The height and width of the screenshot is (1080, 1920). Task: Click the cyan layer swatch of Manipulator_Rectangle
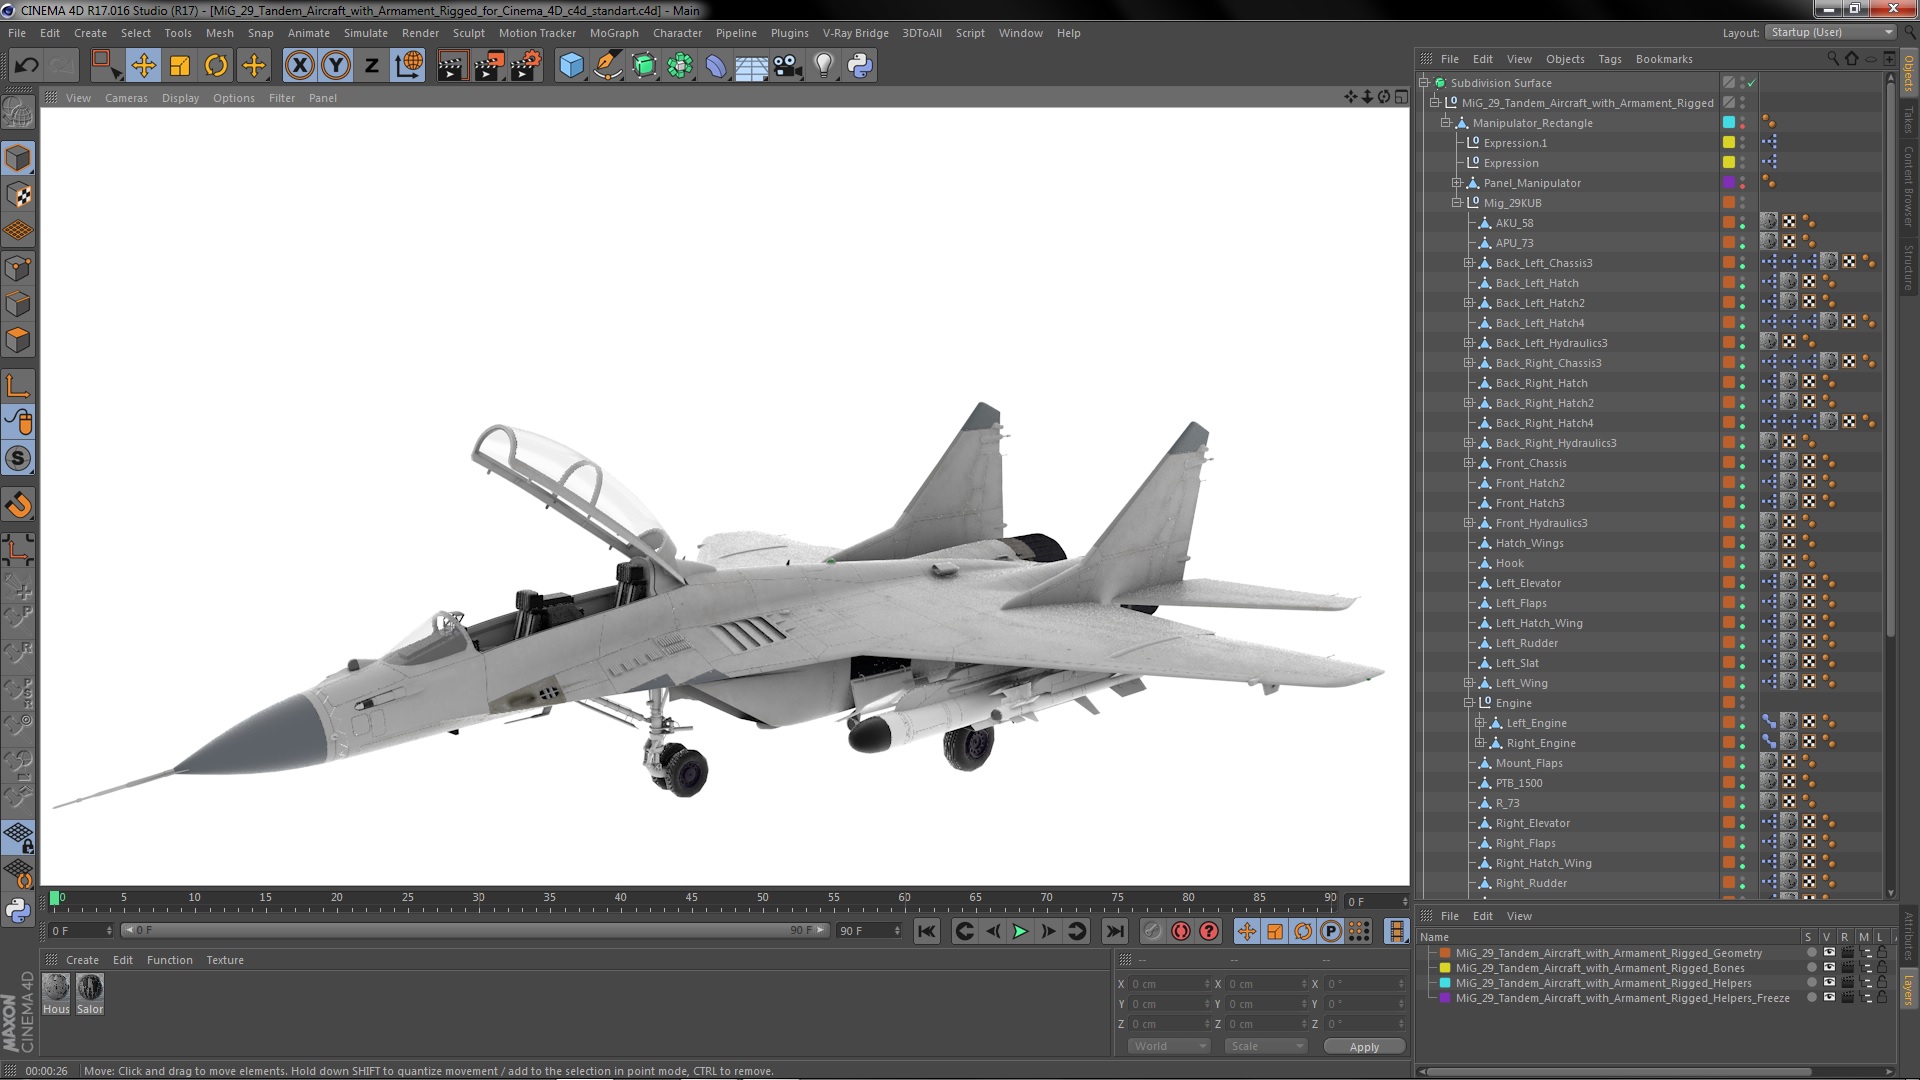click(1728, 123)
